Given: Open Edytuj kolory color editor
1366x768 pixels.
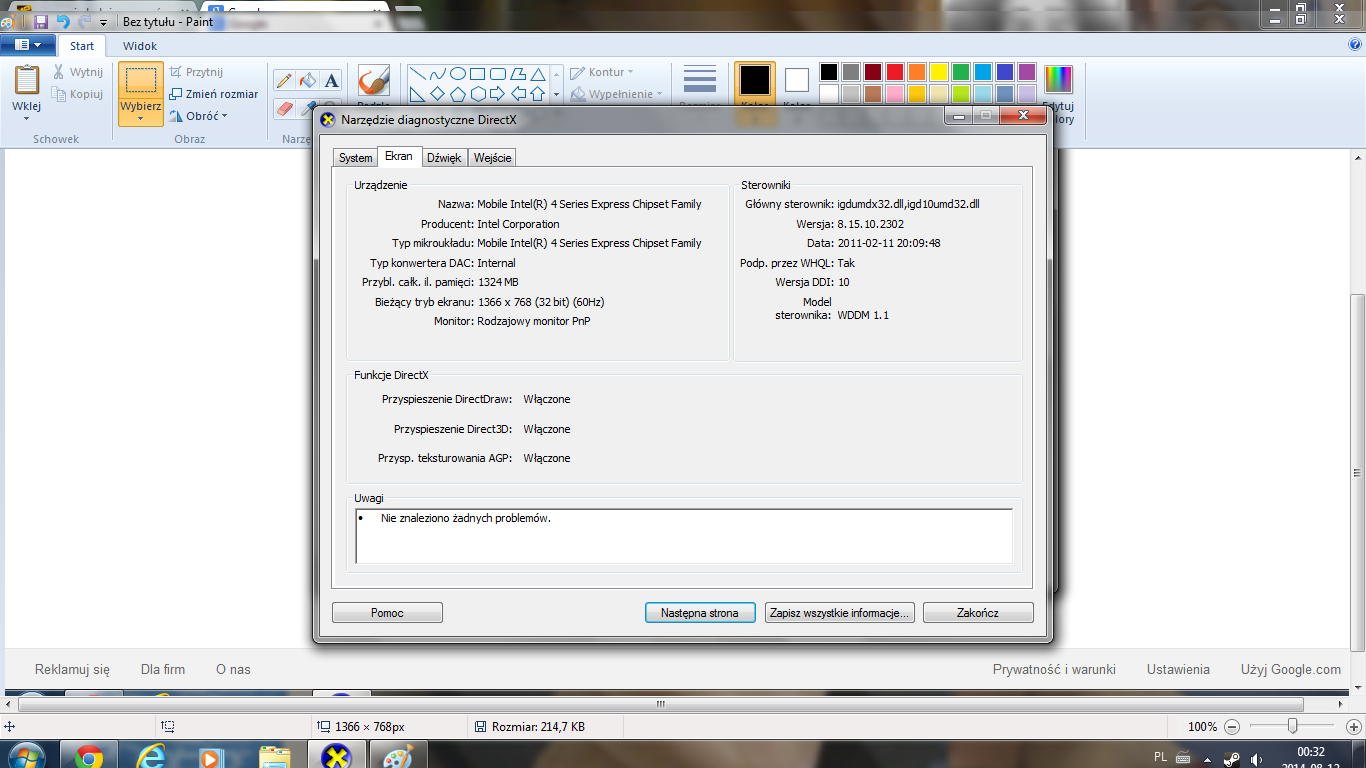Looking at the screenshot, I should coord(1058,95).
